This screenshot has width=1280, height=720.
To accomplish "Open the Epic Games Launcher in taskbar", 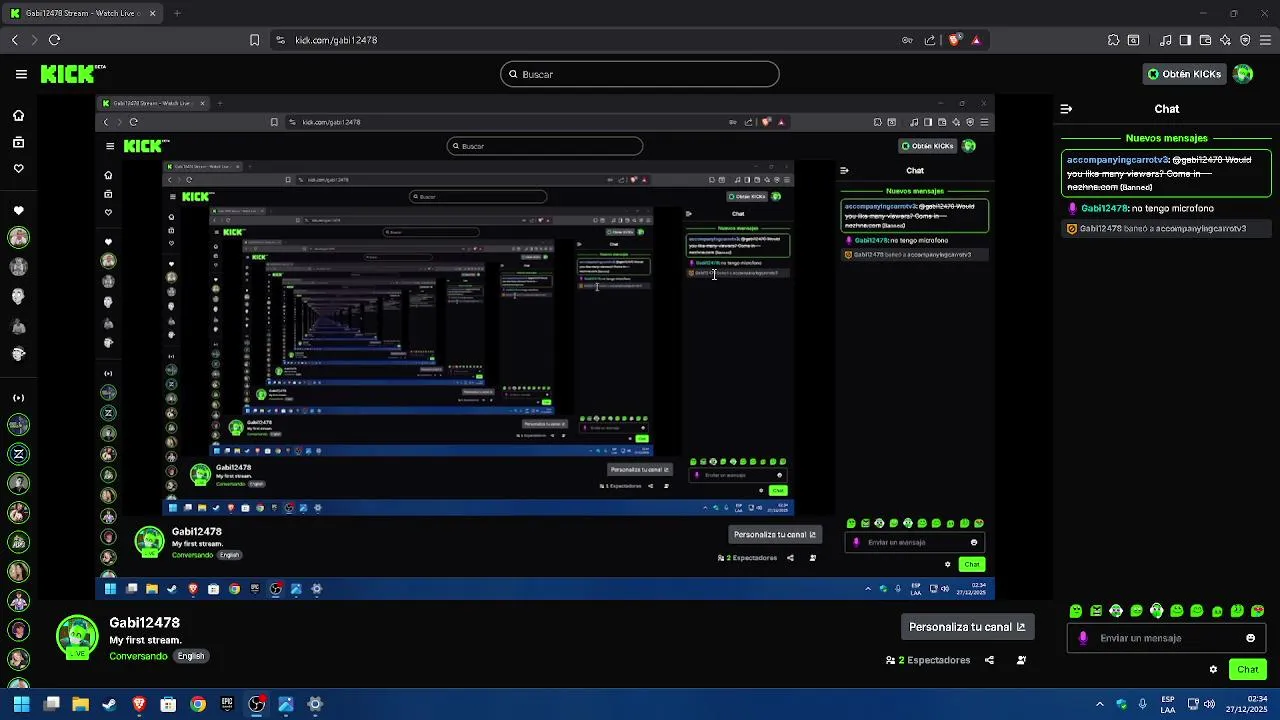I will point(227,704).
